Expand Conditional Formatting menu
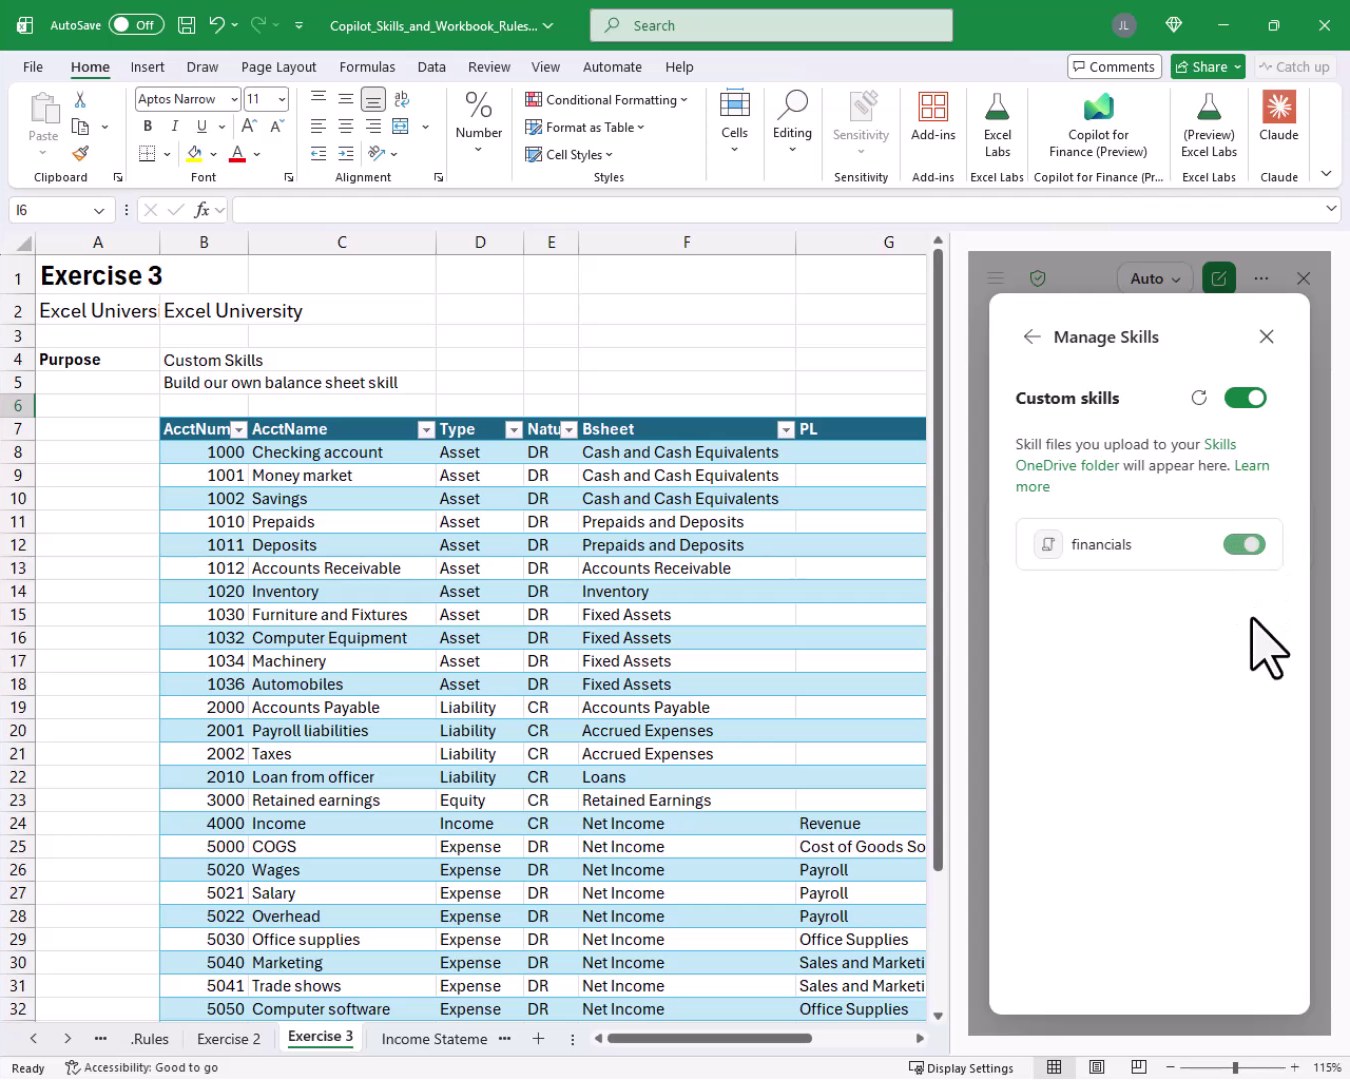Viewport: 1350px width, 1080px height. point(606,99)
